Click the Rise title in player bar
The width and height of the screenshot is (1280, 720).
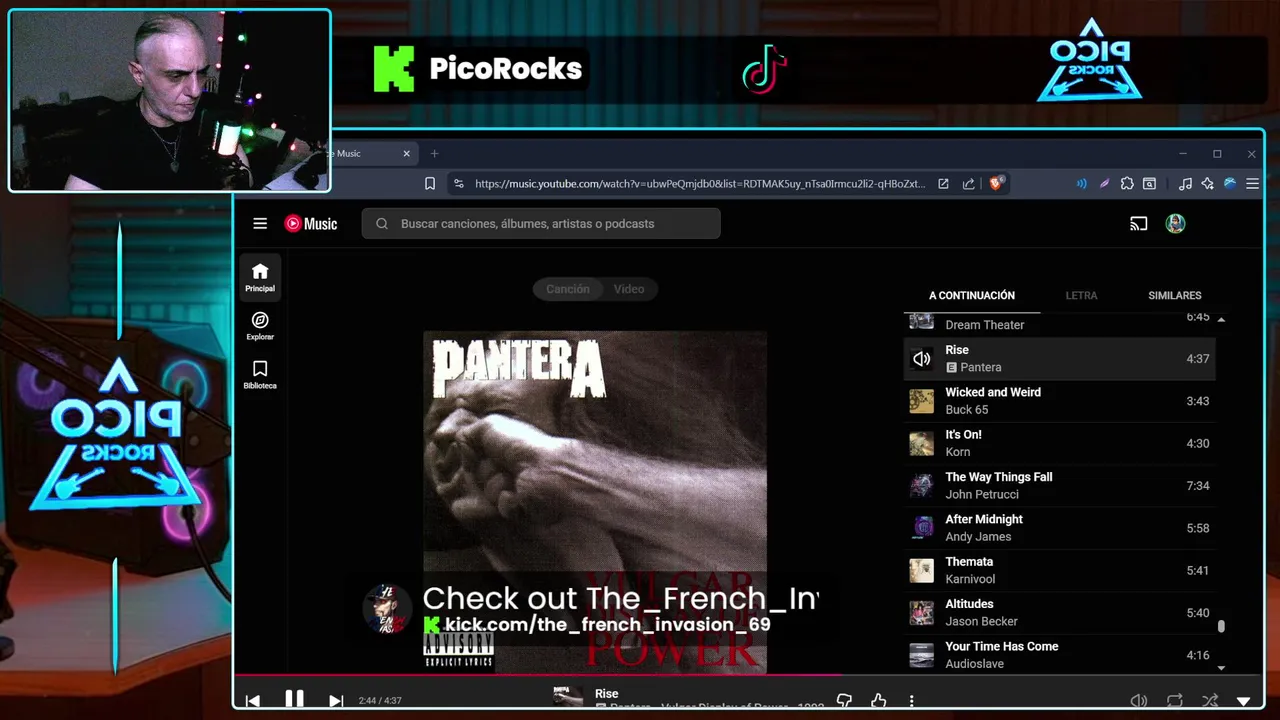click(x=606, y=694)
